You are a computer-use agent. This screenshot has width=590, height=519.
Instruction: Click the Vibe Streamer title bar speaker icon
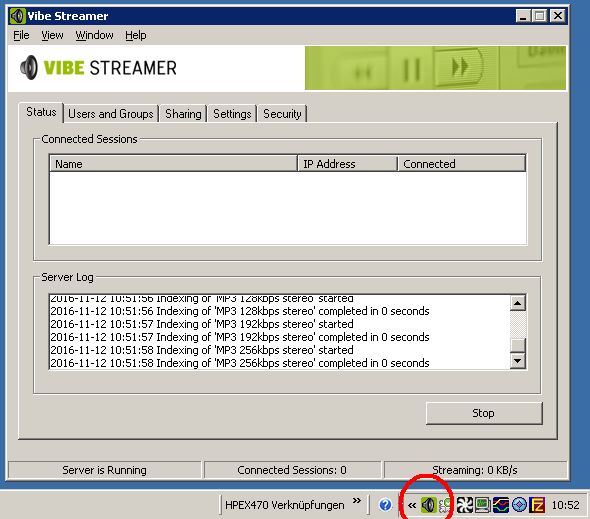(17, 16)
